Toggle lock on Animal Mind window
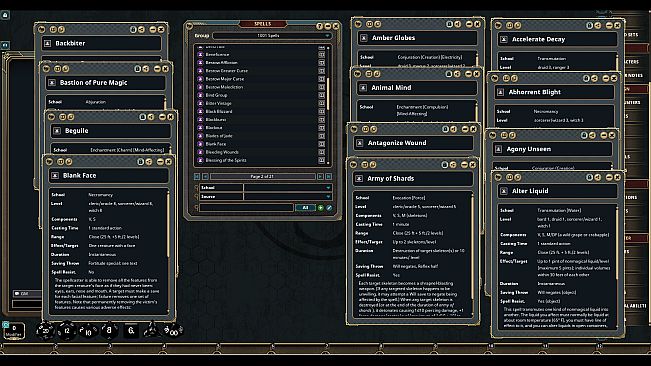The height and width of the screenshot is (366, 651). [448, 74]
